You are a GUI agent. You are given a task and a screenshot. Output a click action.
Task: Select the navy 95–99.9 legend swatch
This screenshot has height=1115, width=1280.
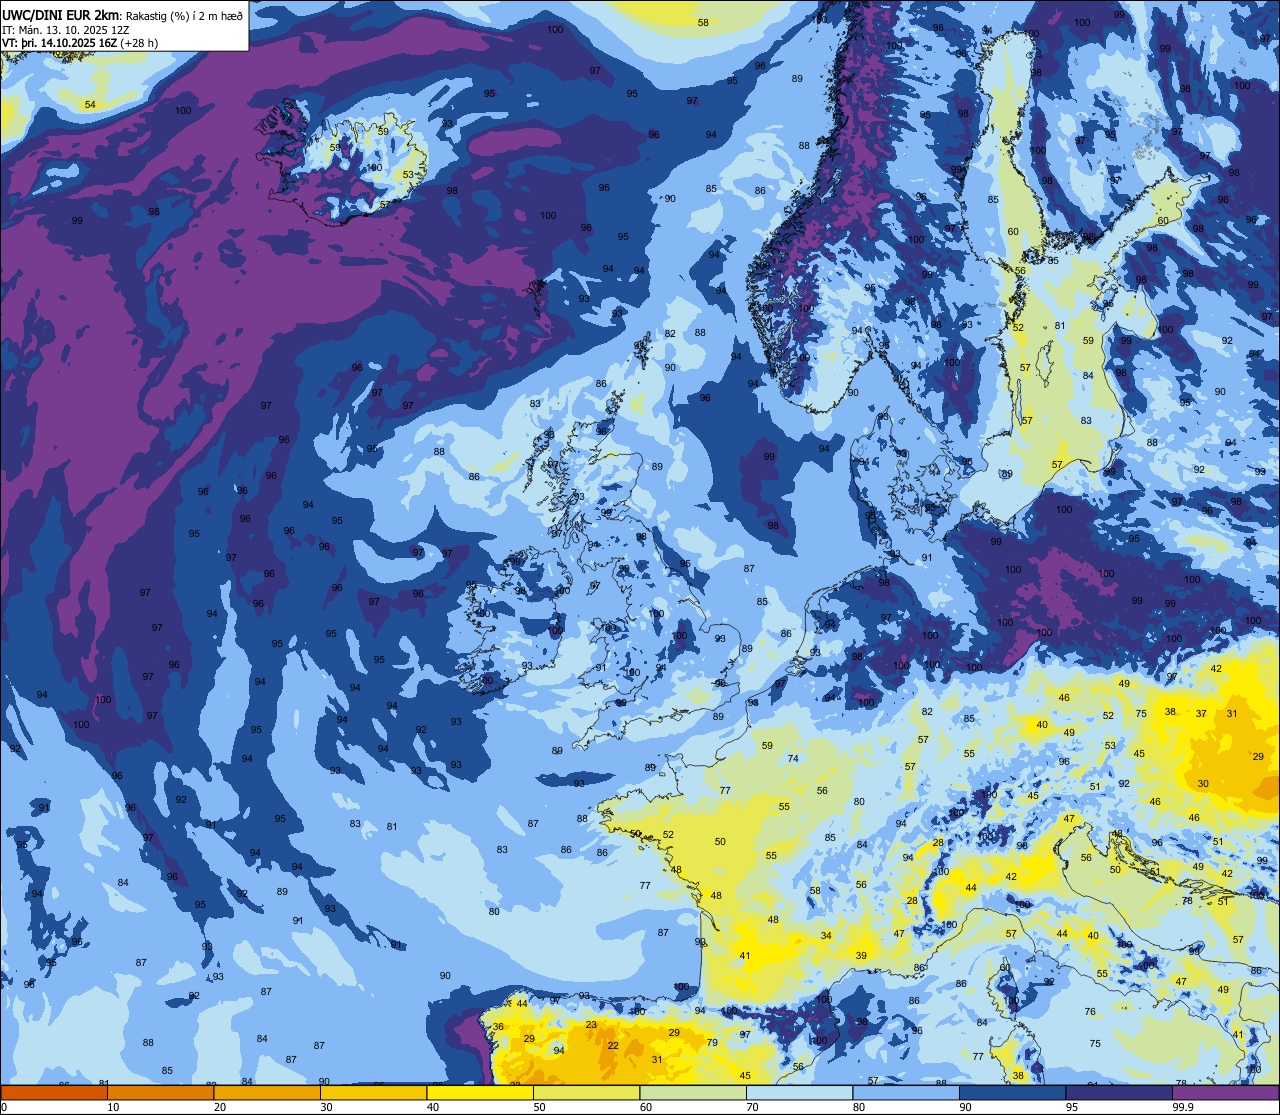[1119, 1092]
